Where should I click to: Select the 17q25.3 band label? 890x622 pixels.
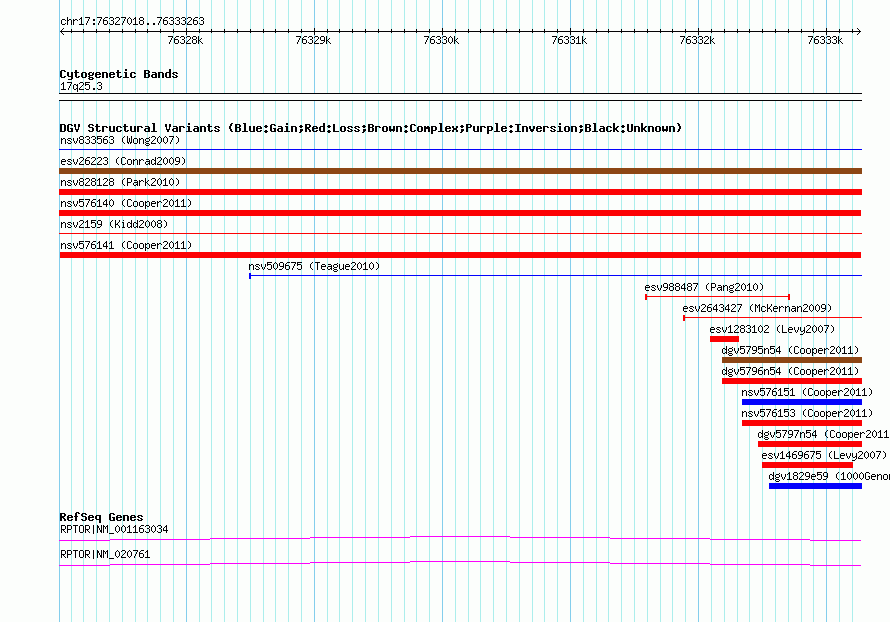click(x=81, y=86)
